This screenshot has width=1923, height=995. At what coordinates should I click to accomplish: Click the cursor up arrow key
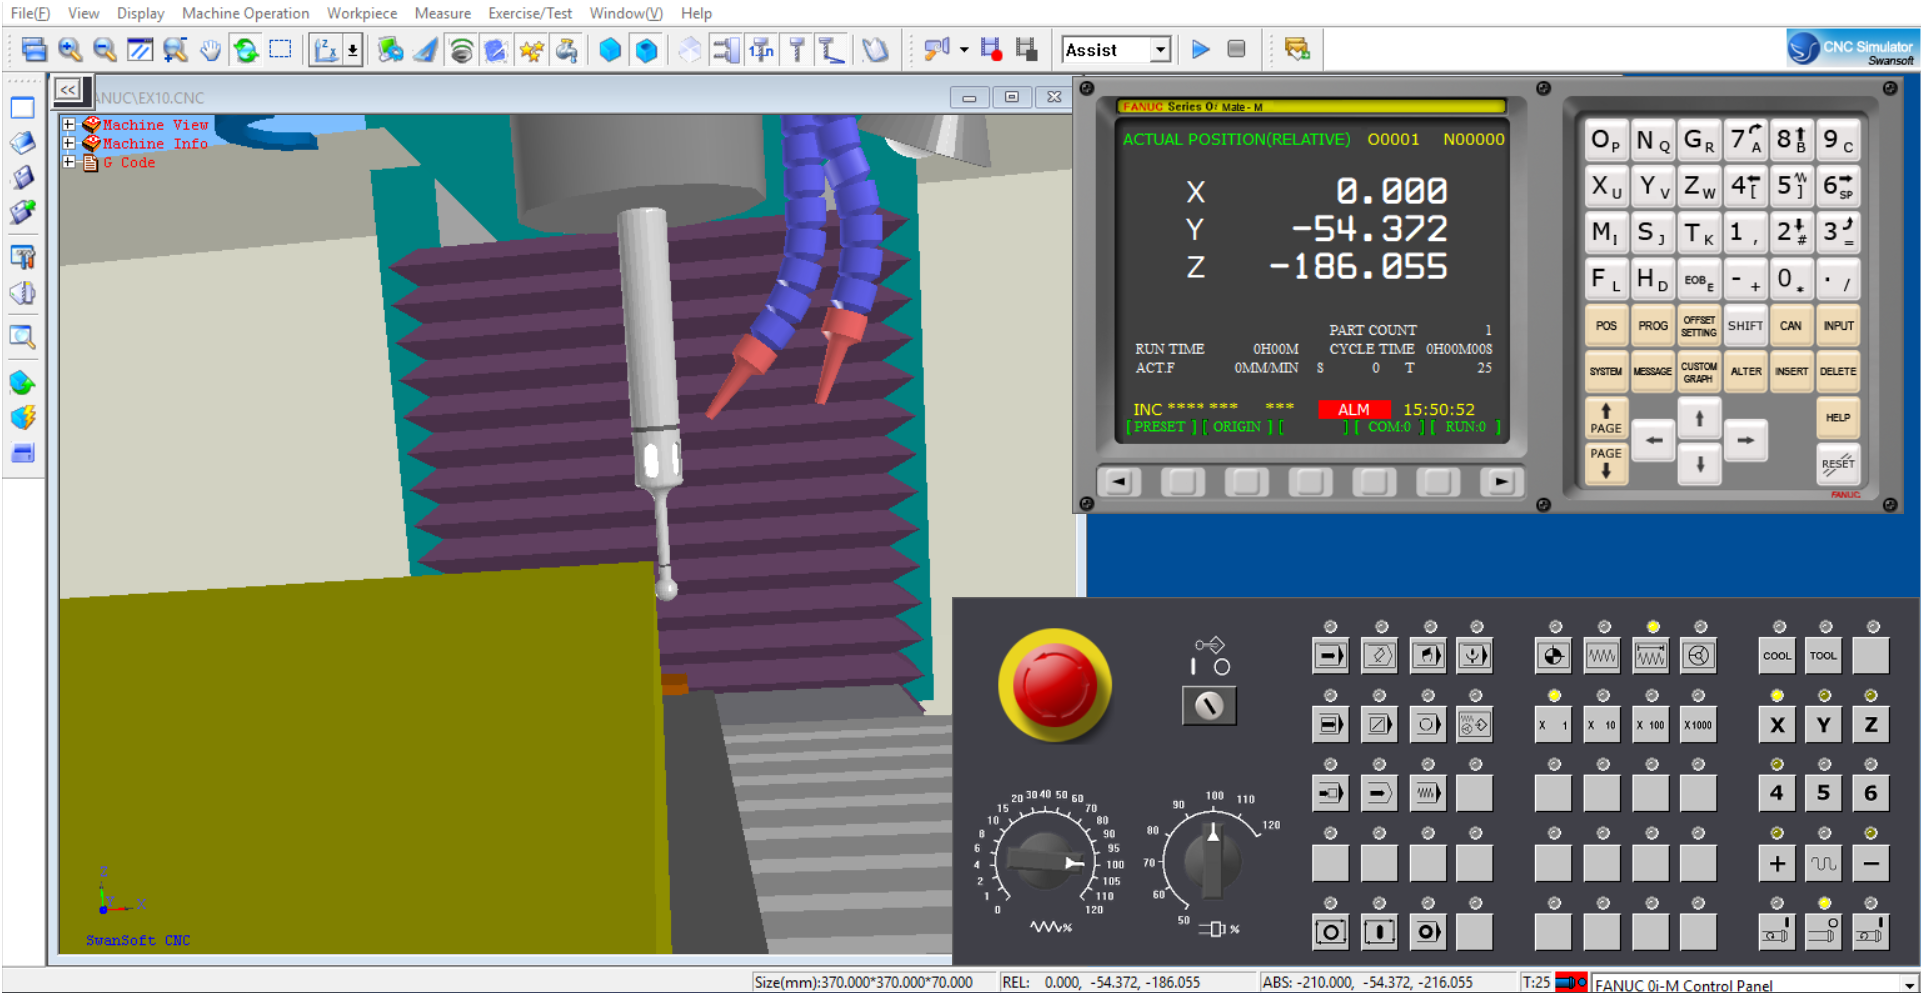pyautogui.click(x=1699, y=418)
